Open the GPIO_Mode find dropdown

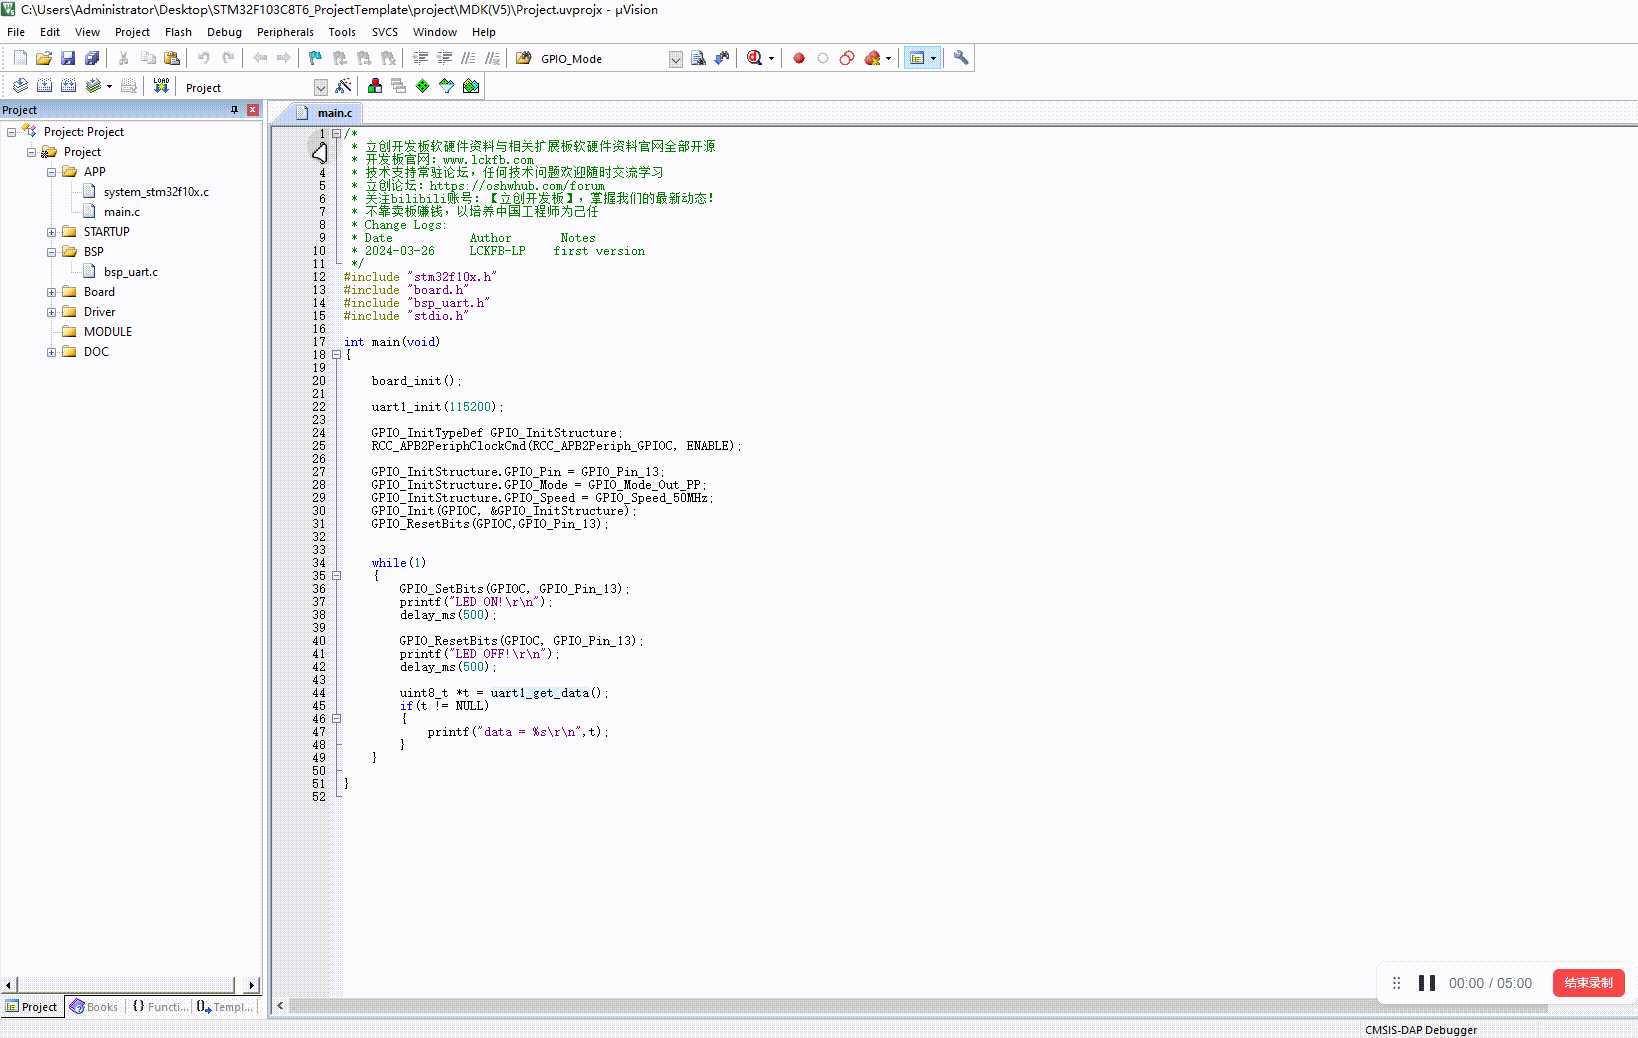(x=676, y=59)
